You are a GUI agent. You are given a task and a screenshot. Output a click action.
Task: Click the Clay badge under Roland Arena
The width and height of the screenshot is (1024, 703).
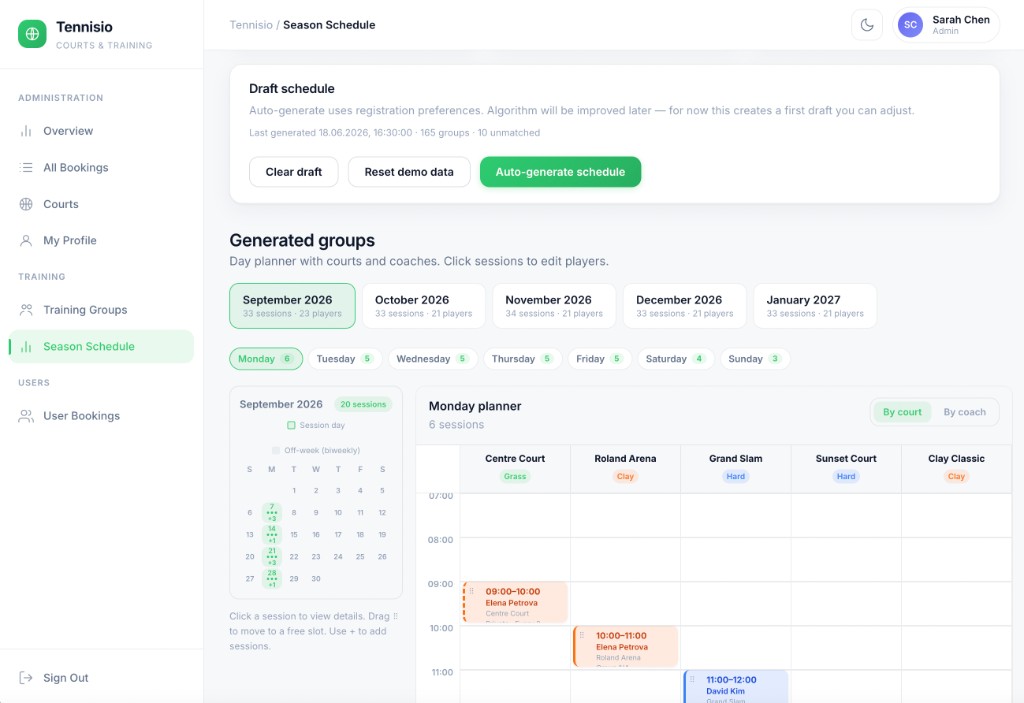[x=625, y=476]
